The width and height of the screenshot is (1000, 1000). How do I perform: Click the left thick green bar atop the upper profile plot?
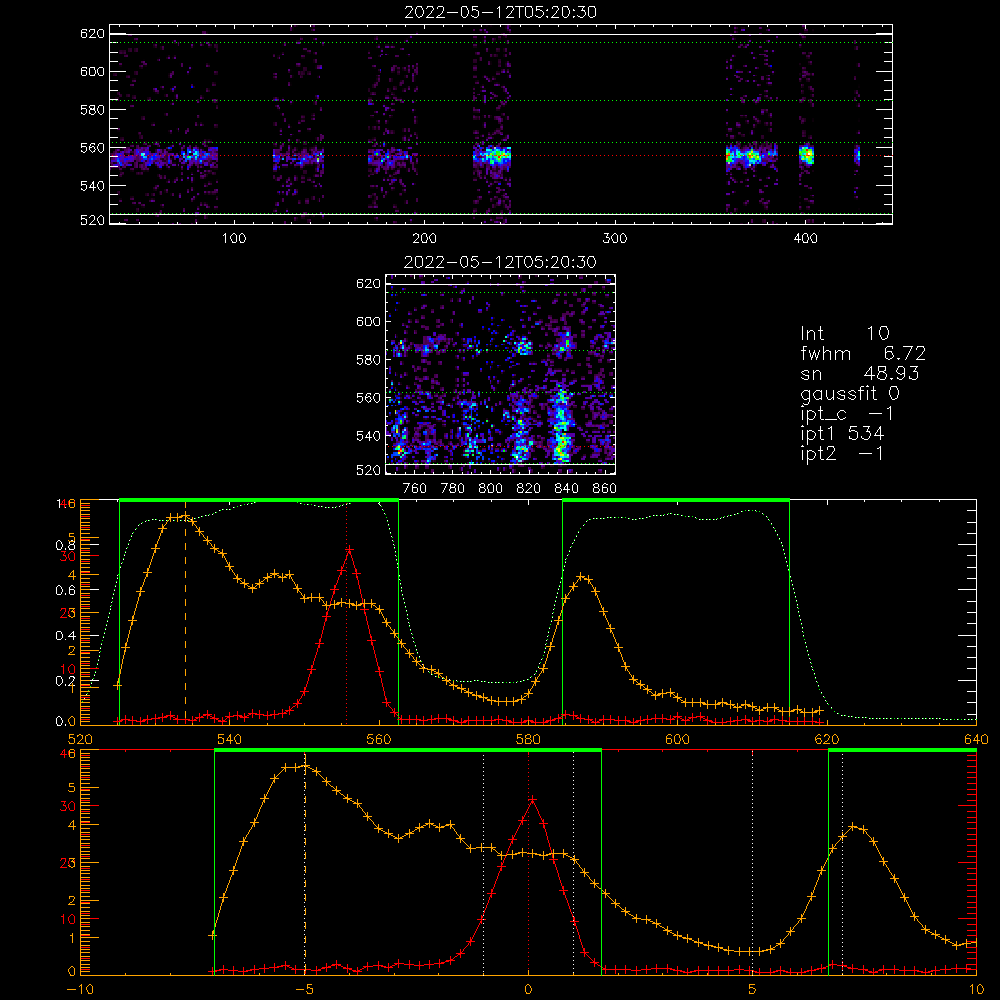tap(259, 500)
